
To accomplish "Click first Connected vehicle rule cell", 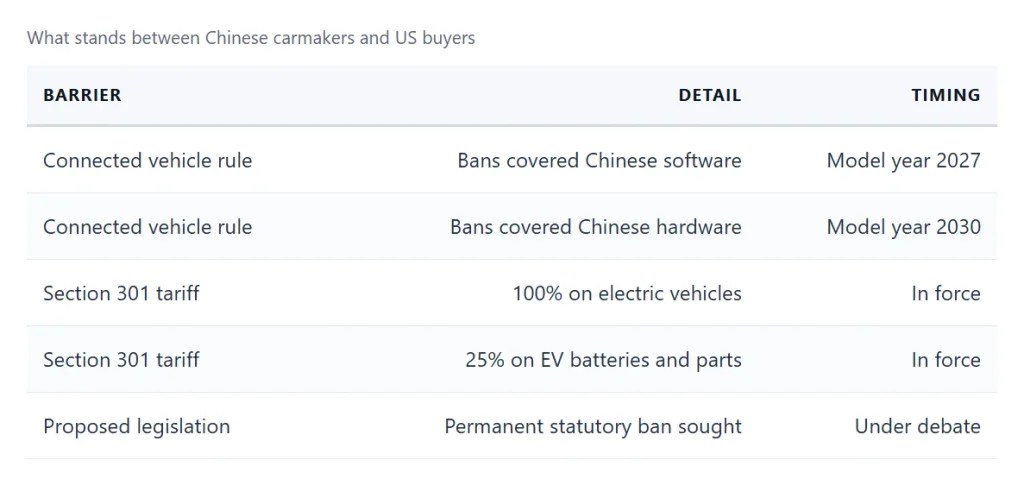I will coord(148,160).
